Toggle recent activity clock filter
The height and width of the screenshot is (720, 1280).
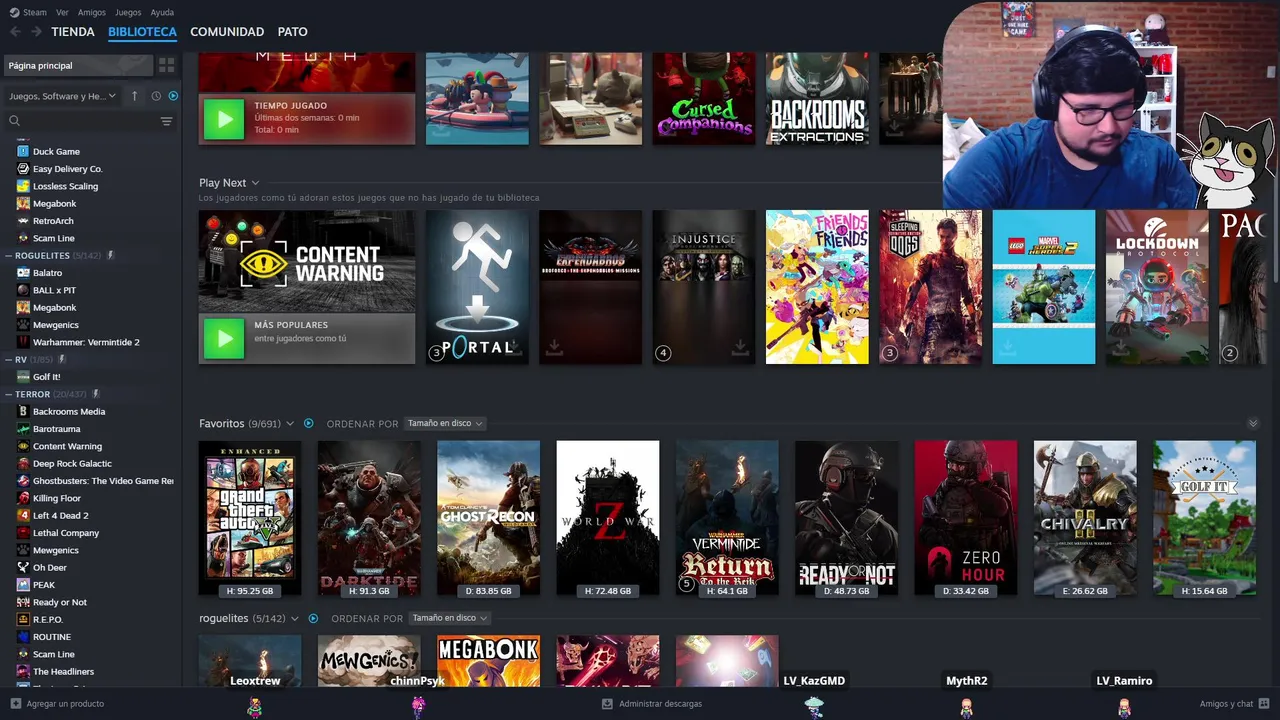pos(156,96)
